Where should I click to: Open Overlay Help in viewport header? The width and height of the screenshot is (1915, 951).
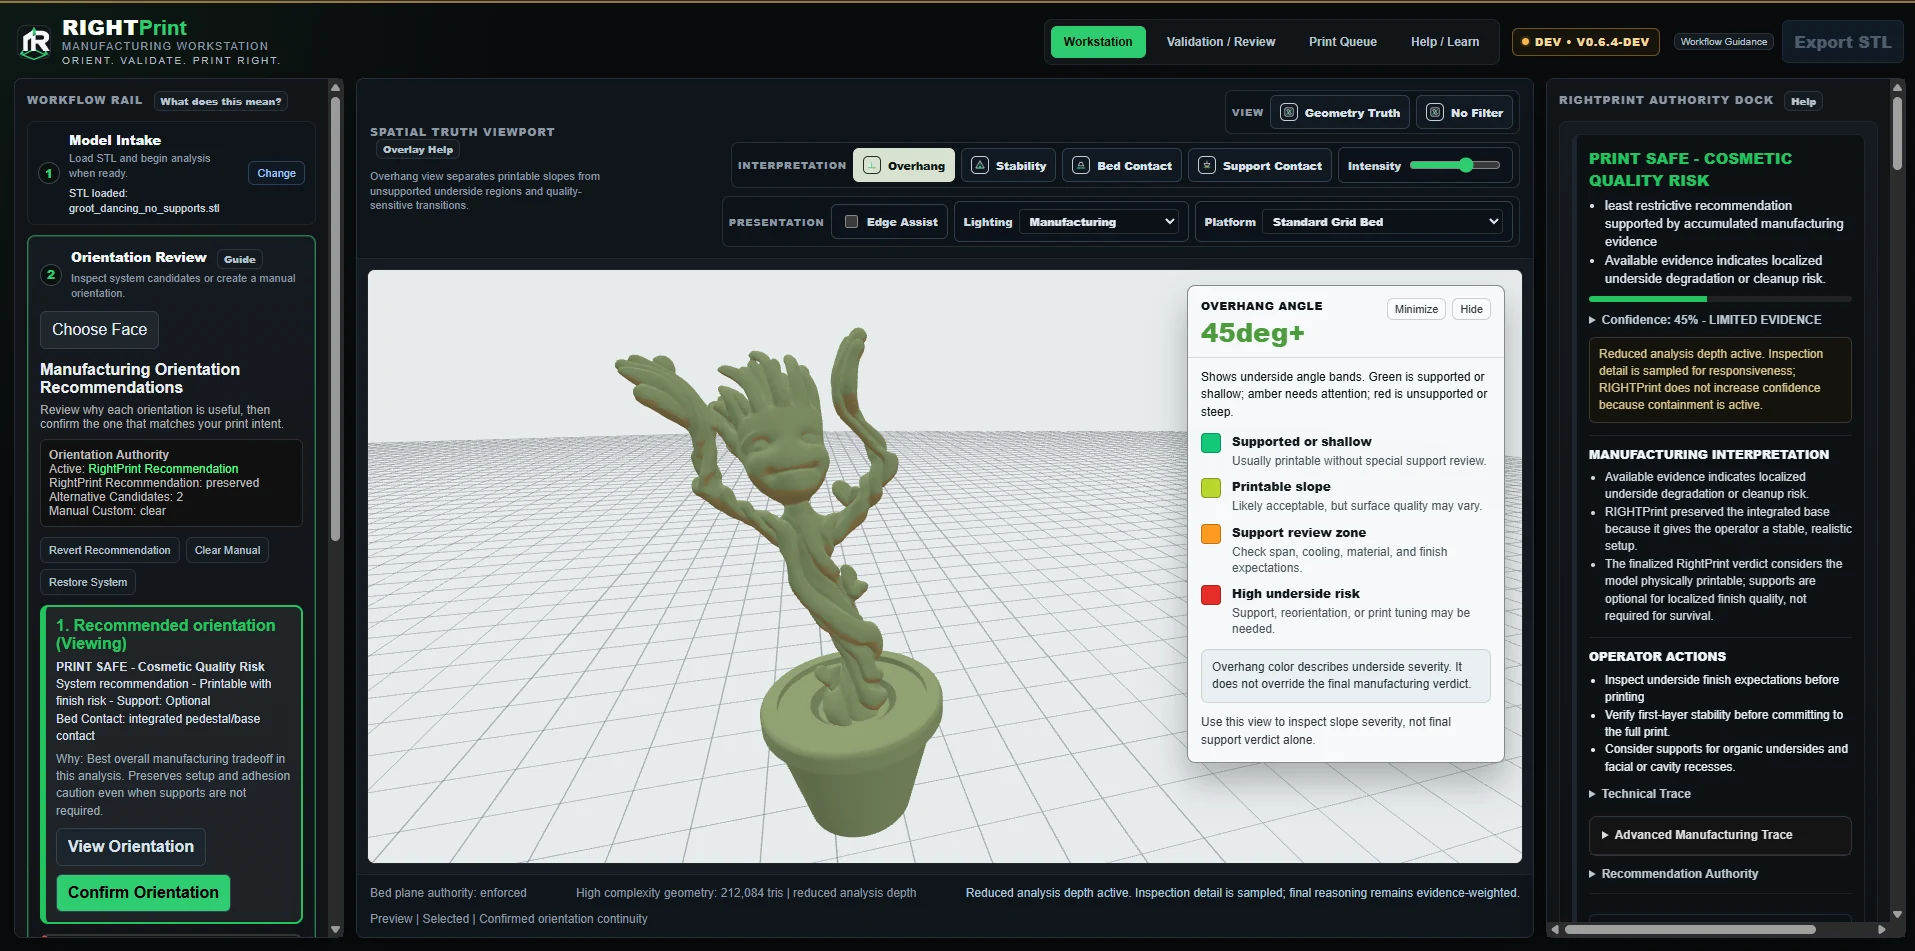[x=418, y=150]
